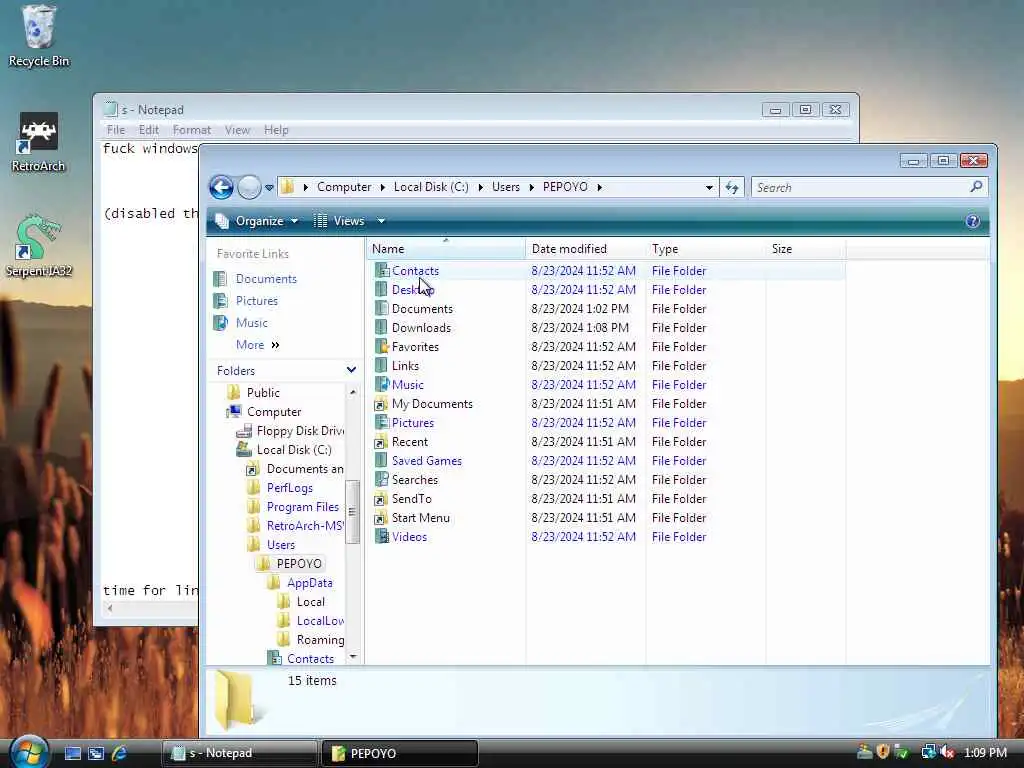Click the Search input field
1024x768 pixels.
coord(859,187)
